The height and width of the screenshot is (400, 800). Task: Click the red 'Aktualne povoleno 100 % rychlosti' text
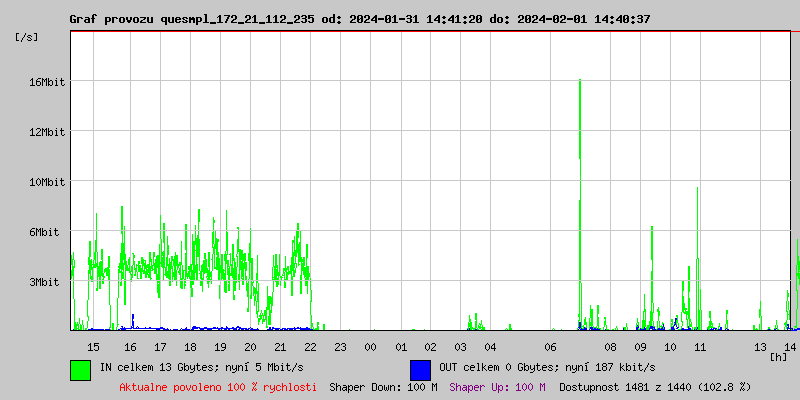tap(218, 386)
